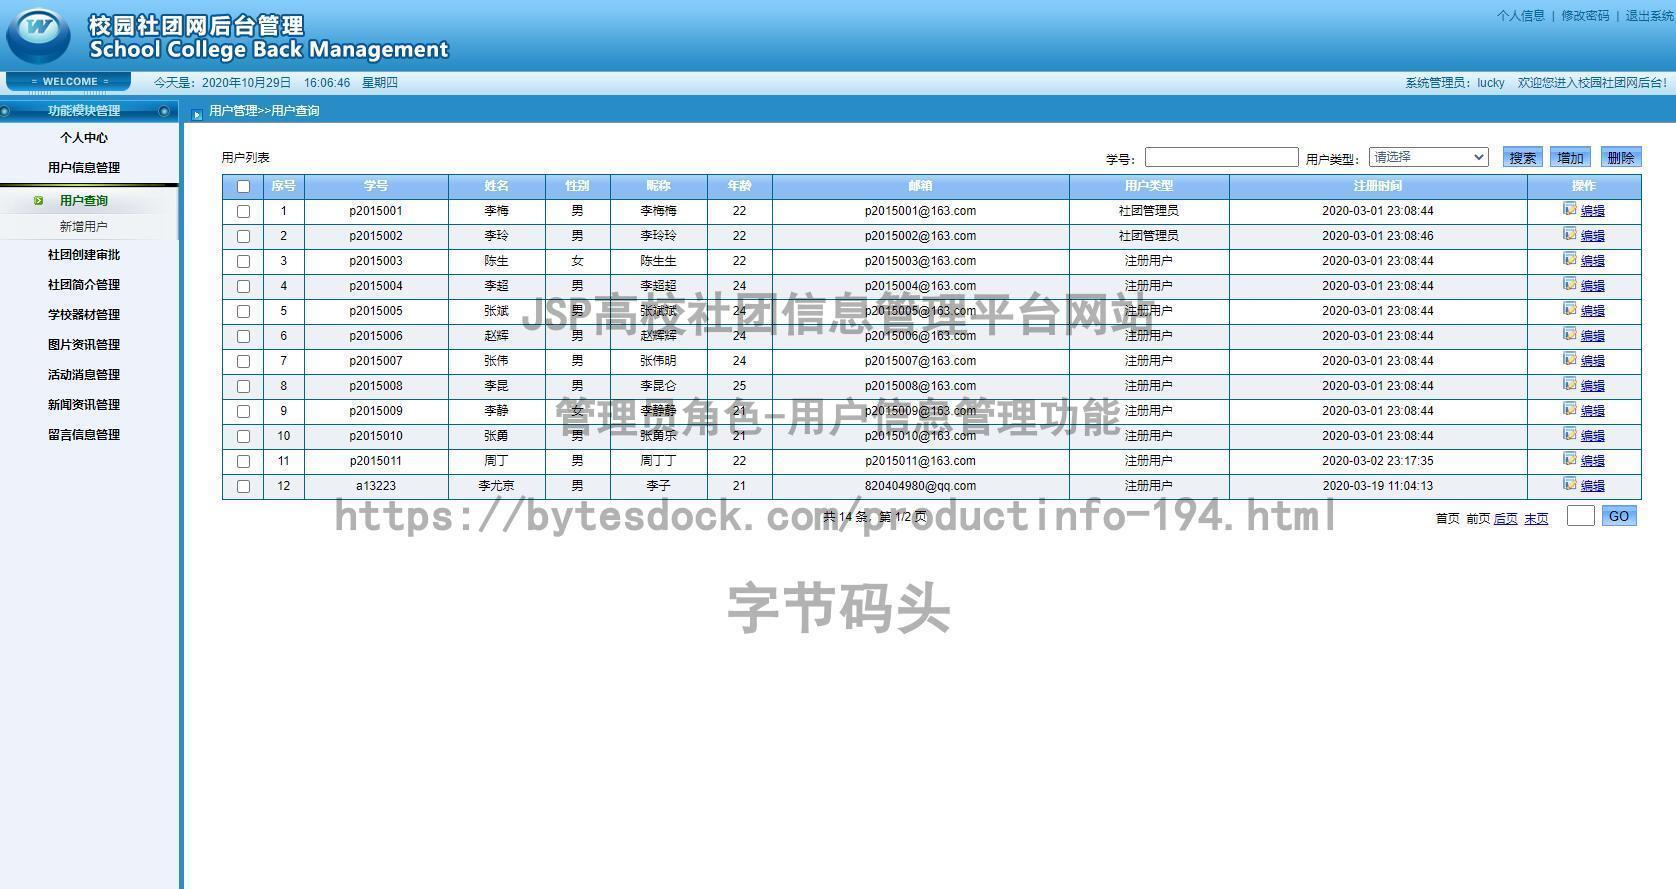Click the 注册时间 column header
The height and width of the screenshot is (889, 1676).
coord(1378,186)
